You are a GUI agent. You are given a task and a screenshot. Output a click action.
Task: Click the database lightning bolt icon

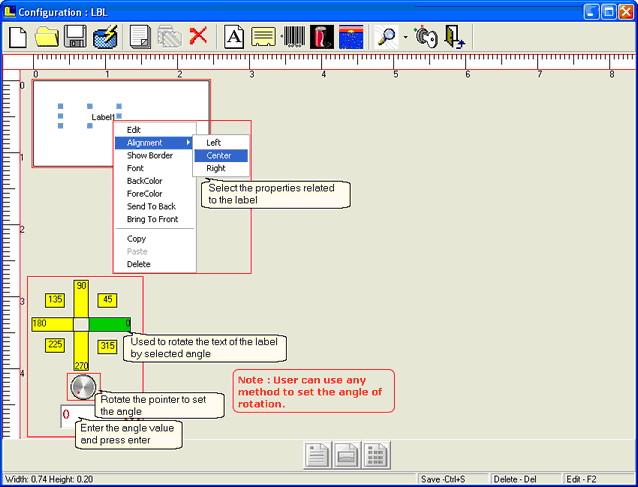click(105, 37)
